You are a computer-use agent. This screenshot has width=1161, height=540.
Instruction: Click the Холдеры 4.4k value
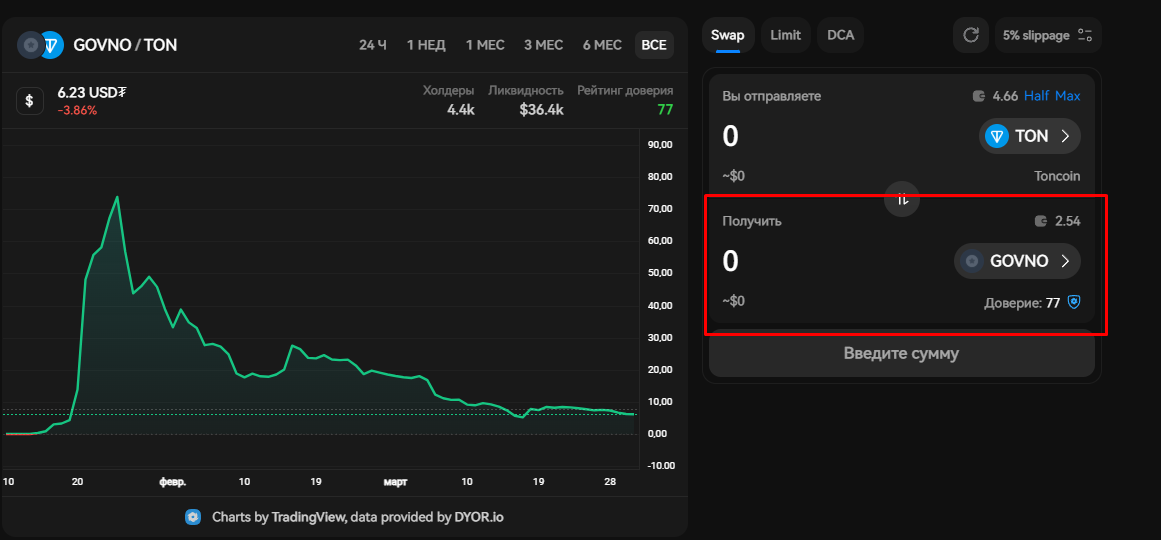(x=461, y=110)
